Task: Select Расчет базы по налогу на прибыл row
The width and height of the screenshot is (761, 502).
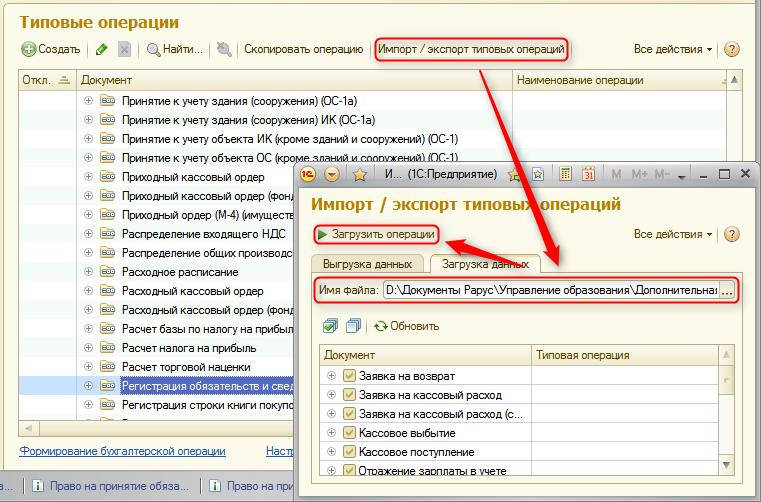Action: point(156,329)
